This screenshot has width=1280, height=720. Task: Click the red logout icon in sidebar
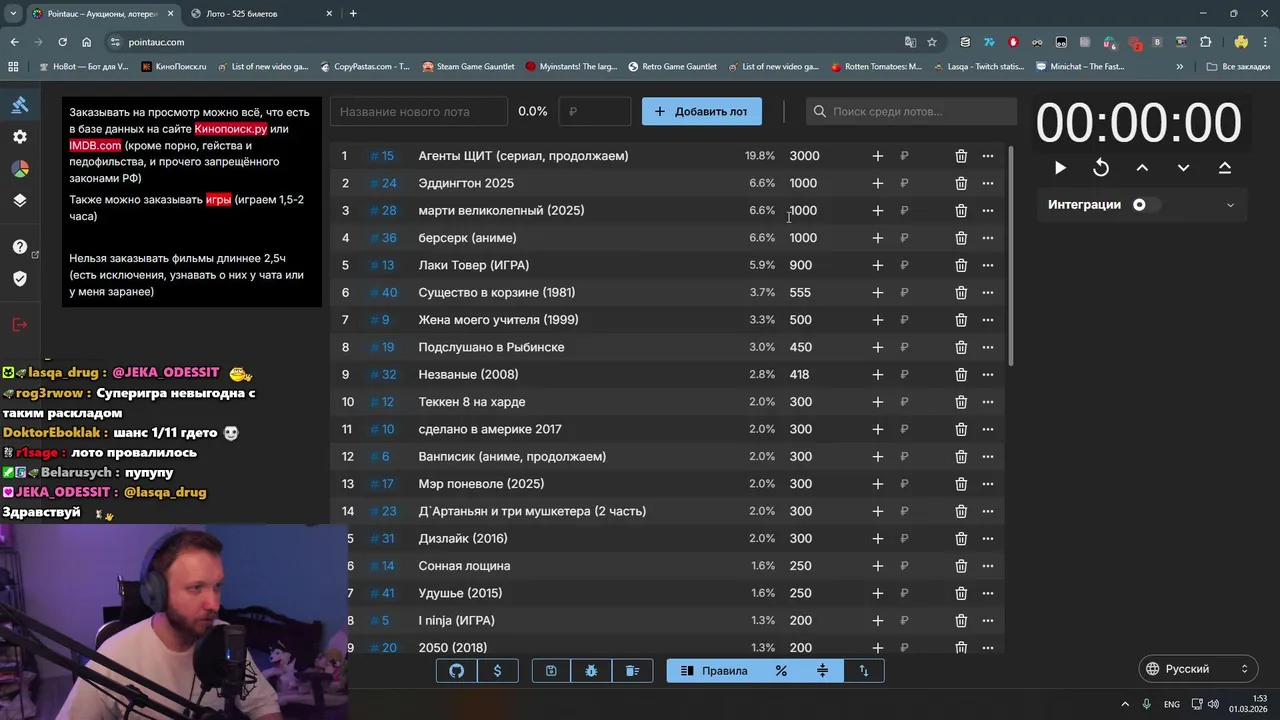point(20,324)
